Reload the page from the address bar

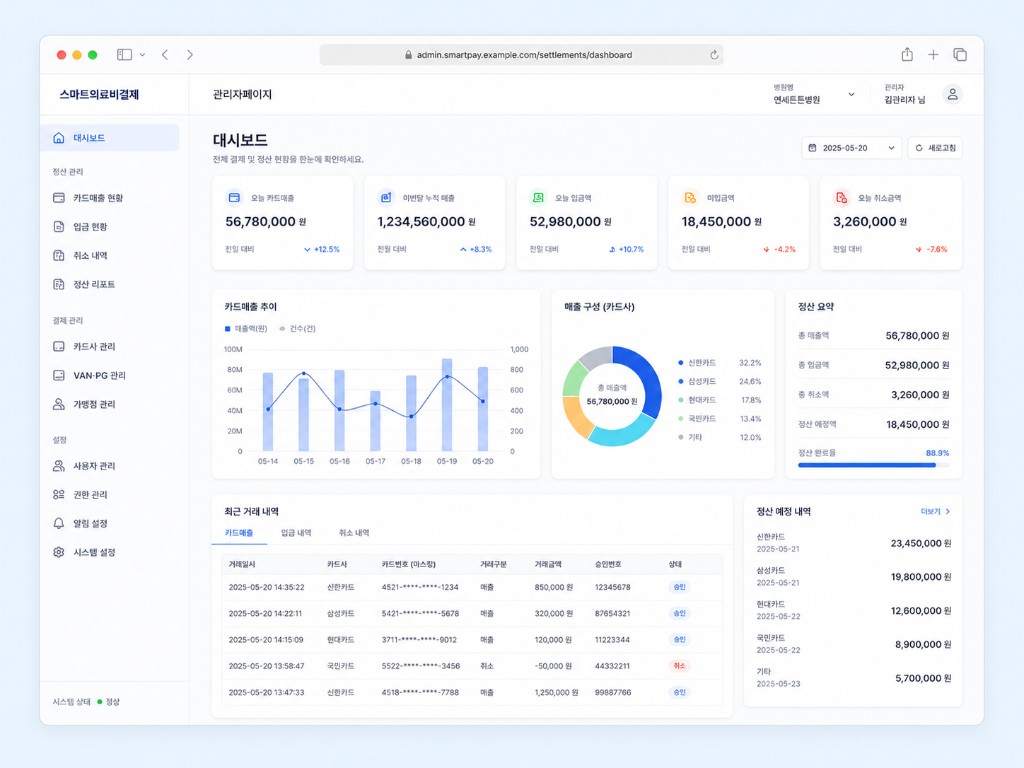pyautogui.click(x=714, y=55)
